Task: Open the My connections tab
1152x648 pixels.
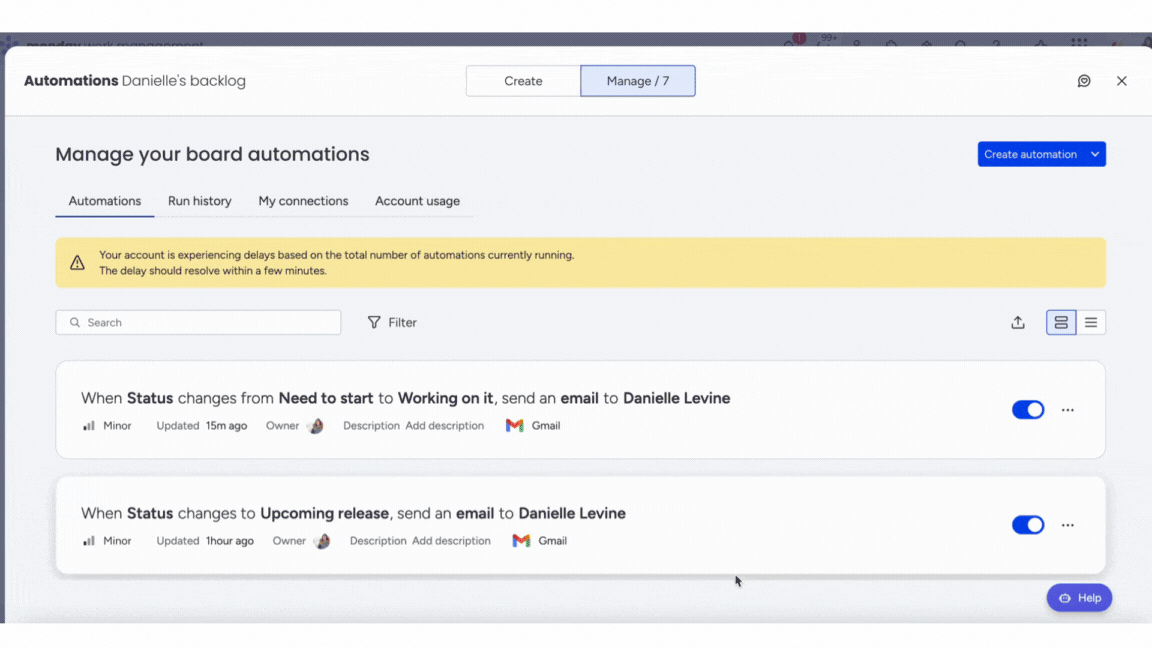Action: 303,201
